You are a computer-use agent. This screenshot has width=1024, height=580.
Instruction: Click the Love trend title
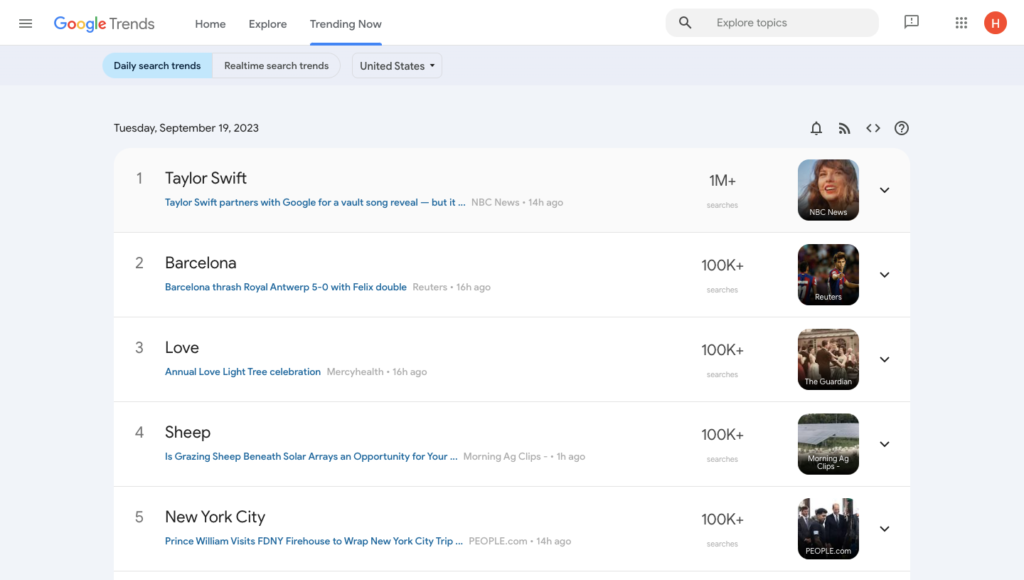point(182,347)
